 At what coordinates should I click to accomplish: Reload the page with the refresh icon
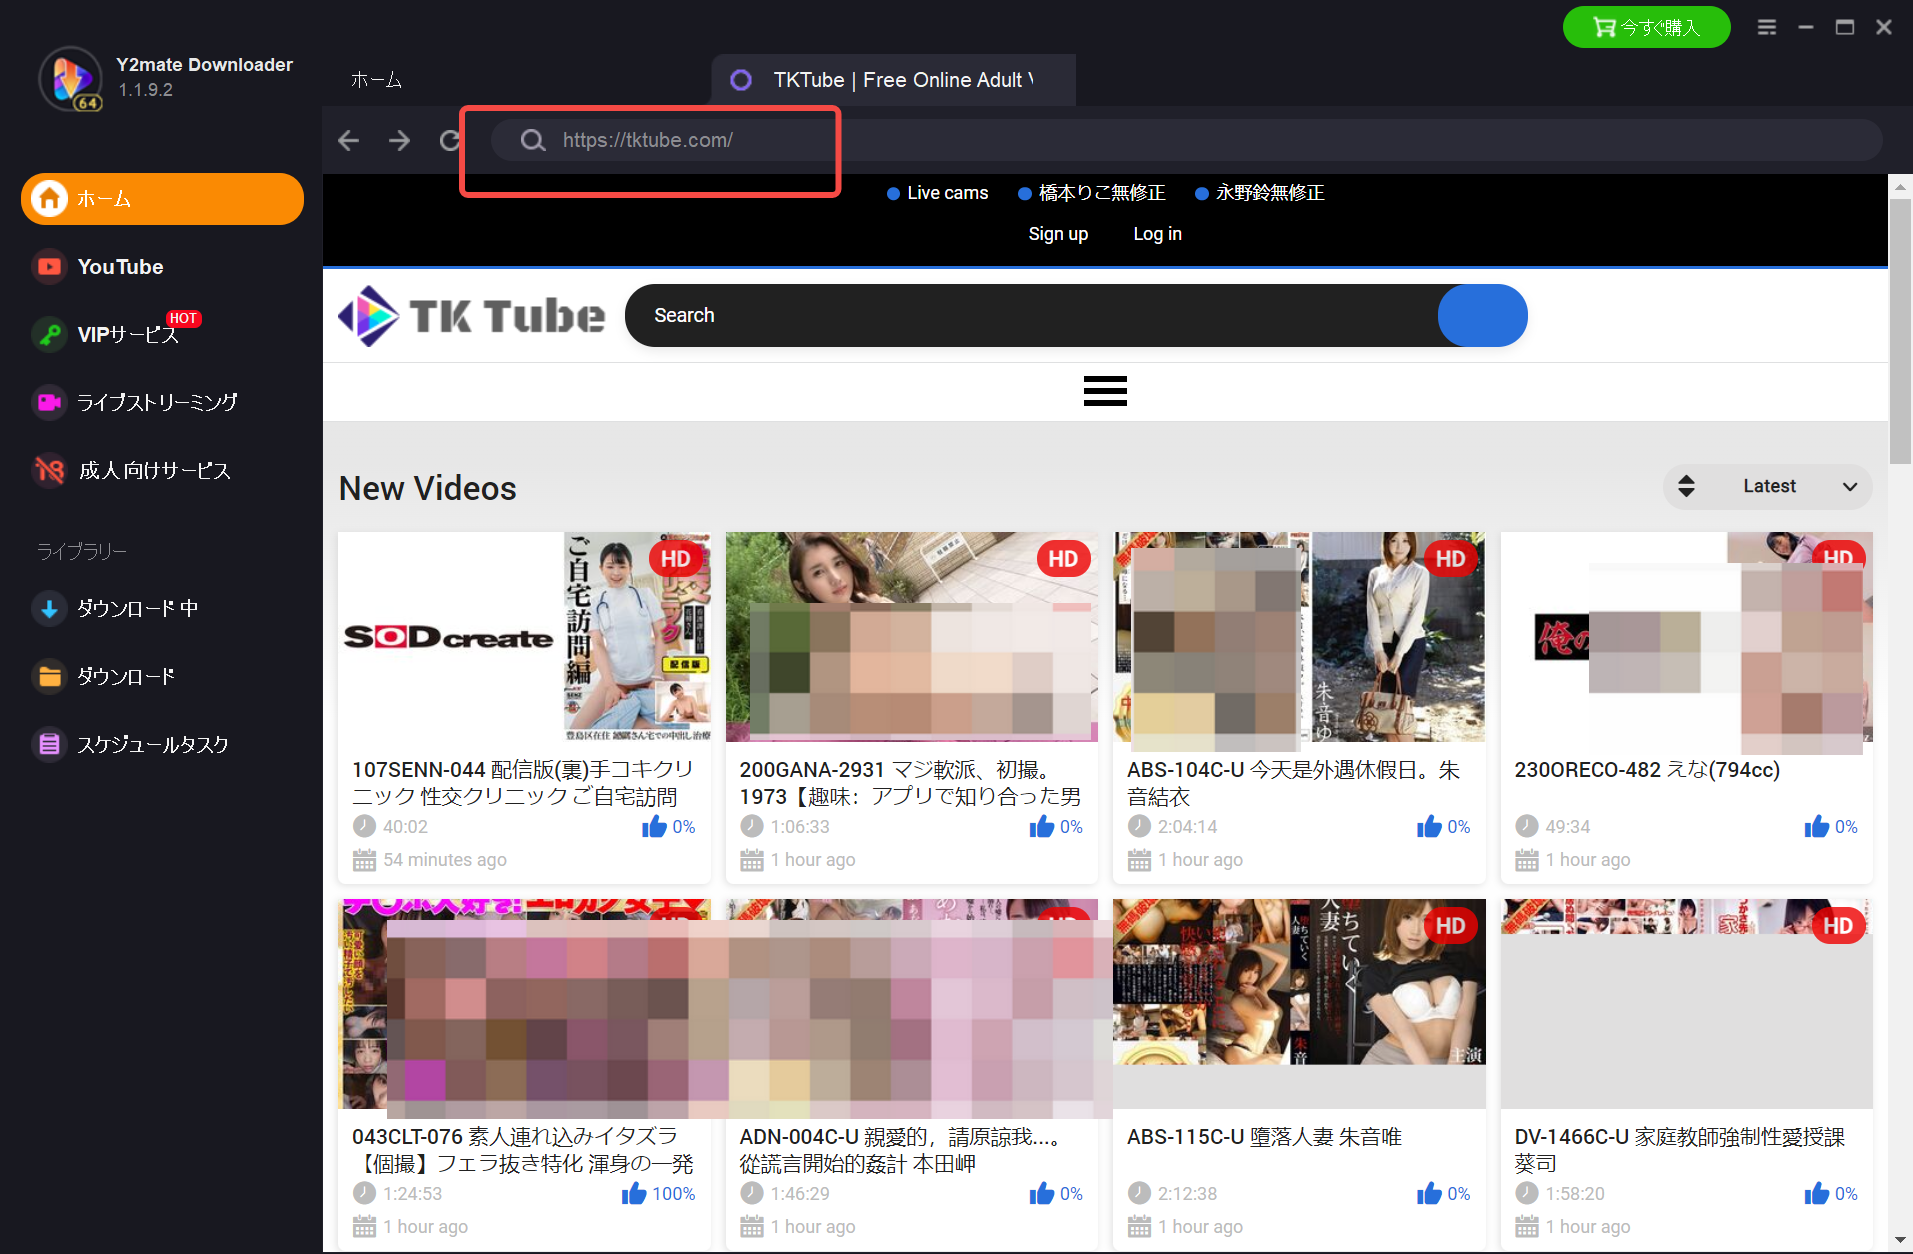450,140
